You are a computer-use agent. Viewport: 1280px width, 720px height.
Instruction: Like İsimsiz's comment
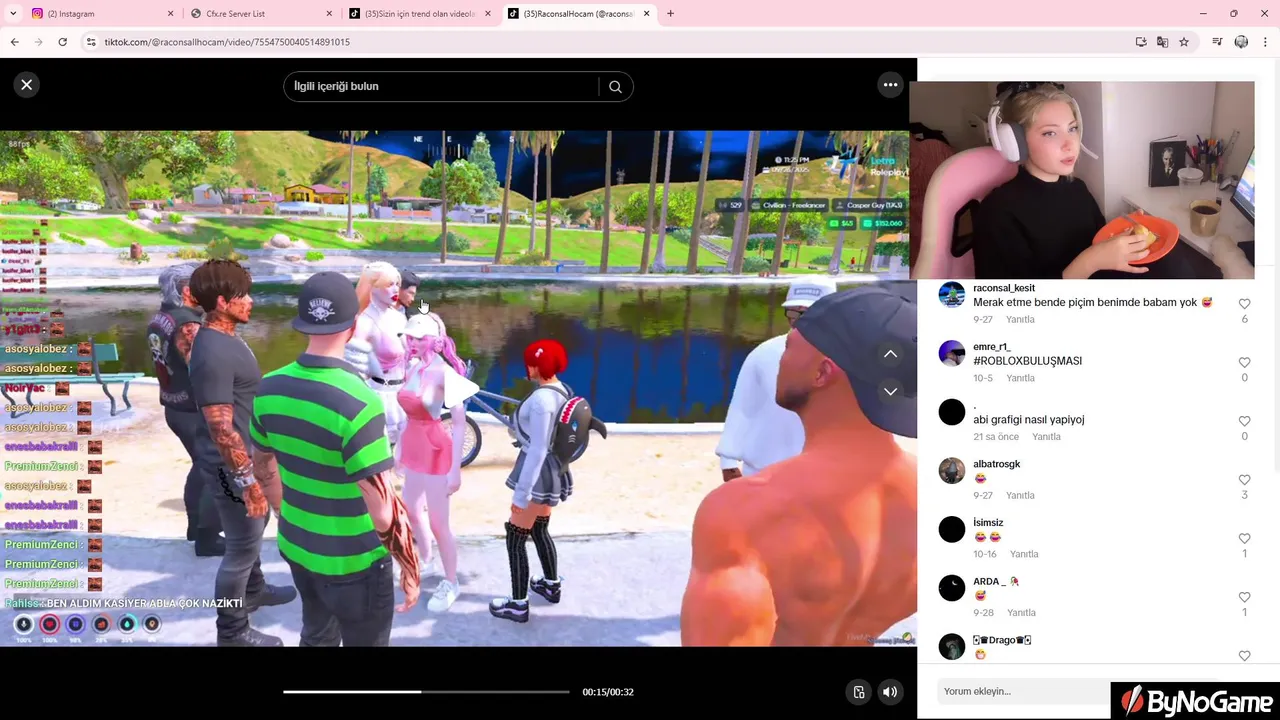pos(1244,538)
